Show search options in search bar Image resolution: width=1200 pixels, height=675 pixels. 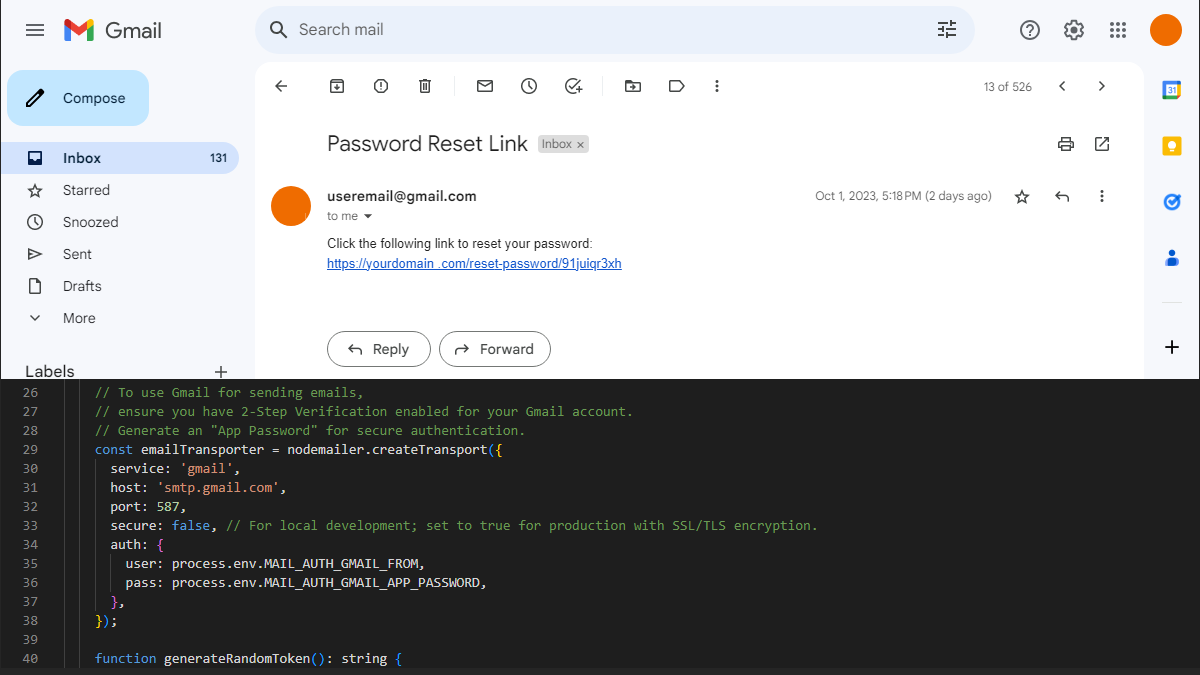947,30
